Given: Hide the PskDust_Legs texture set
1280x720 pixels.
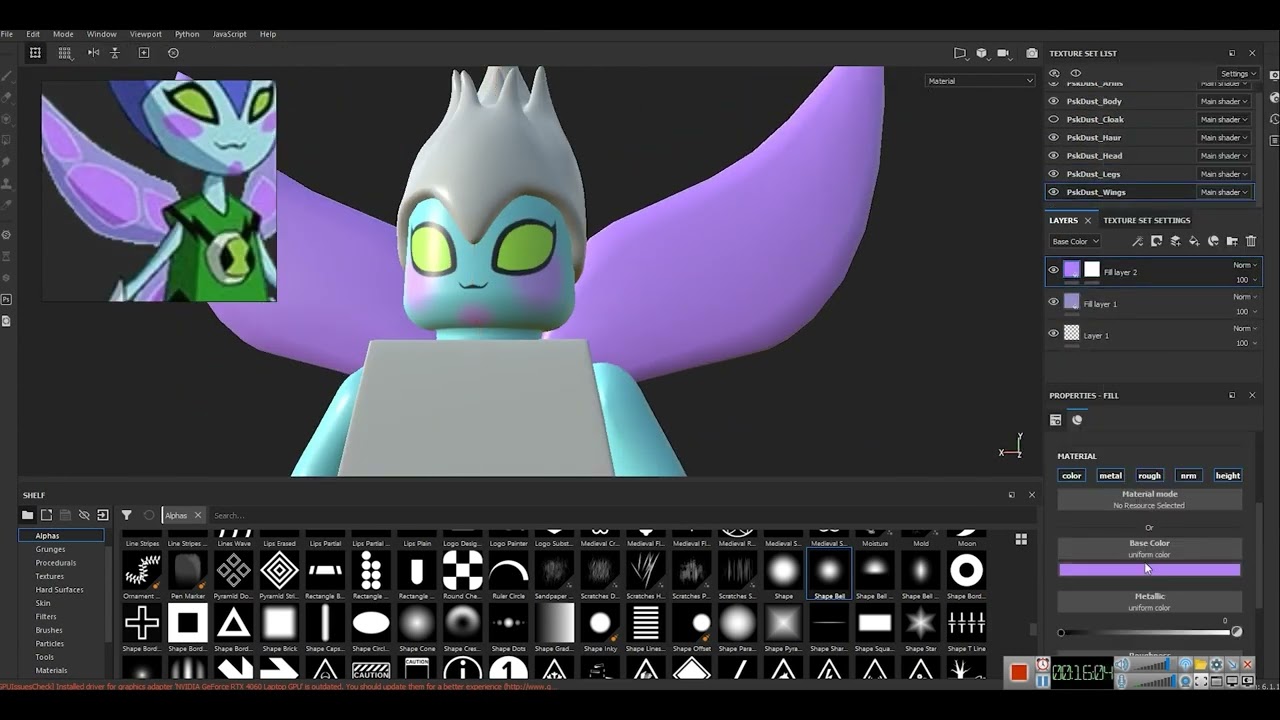Looking at the screenshot, I should [x=1053, y=174].
